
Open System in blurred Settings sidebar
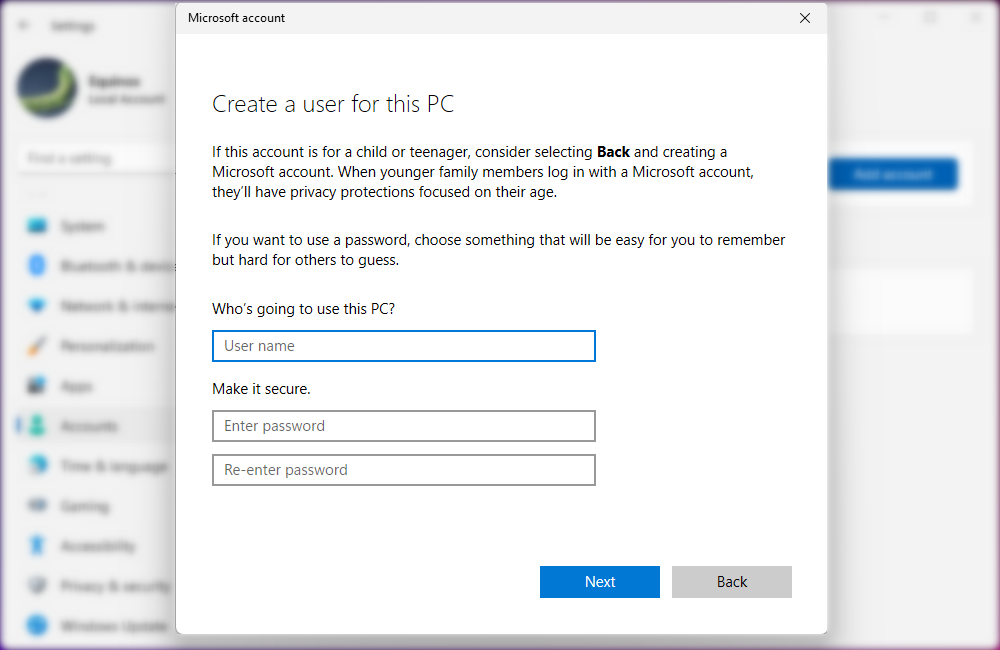(82, 226)
